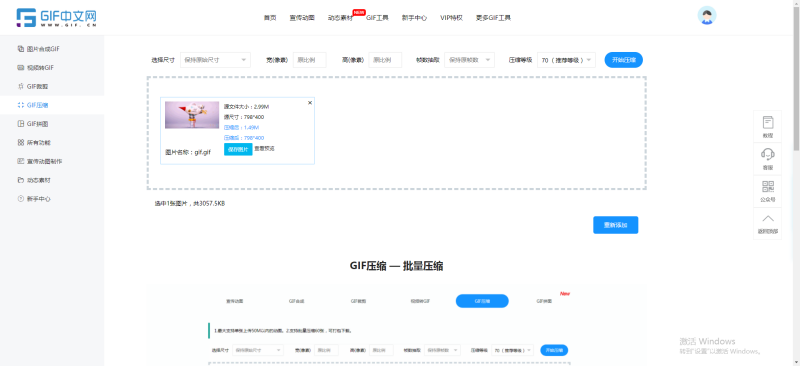The height and width of the screenshot is (366, 800).
Task: Select GIF压缩 in the left sidebar
Action: coord(33,105)
